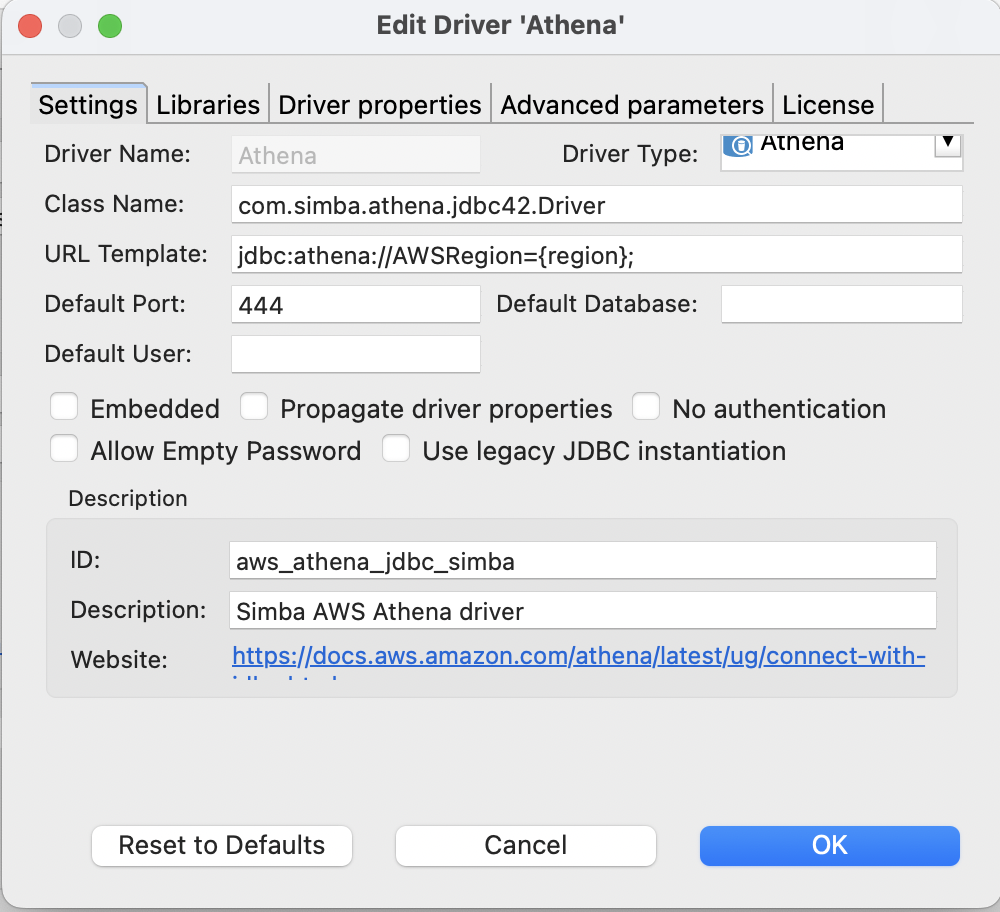Screen dimensions: 1000x912
Task: Check Use legacy JDBC instantiation
Action: coord(396,449)
